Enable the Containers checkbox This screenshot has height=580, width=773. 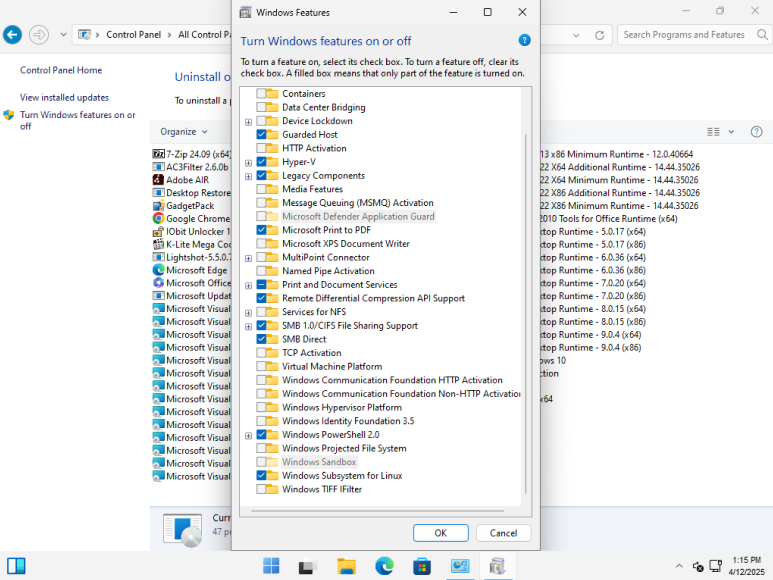point(261,94)
